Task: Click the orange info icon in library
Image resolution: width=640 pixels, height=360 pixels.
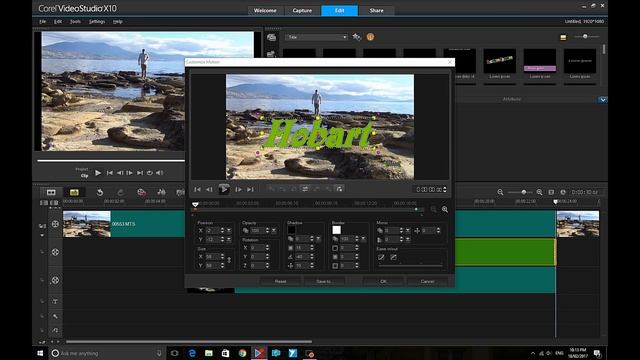Action: point(370,37)
